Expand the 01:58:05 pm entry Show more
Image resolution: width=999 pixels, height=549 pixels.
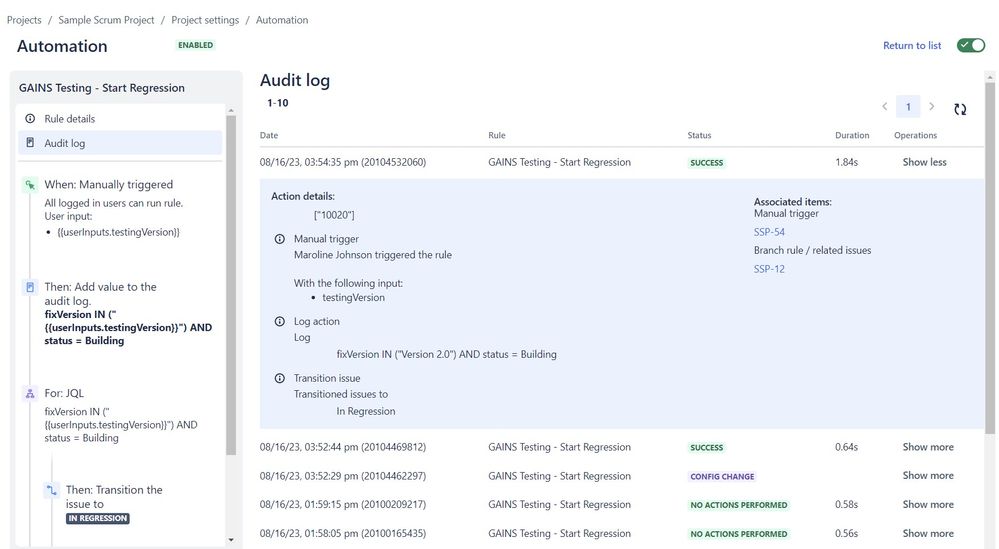pyautogui.click(x=928, y=533)
